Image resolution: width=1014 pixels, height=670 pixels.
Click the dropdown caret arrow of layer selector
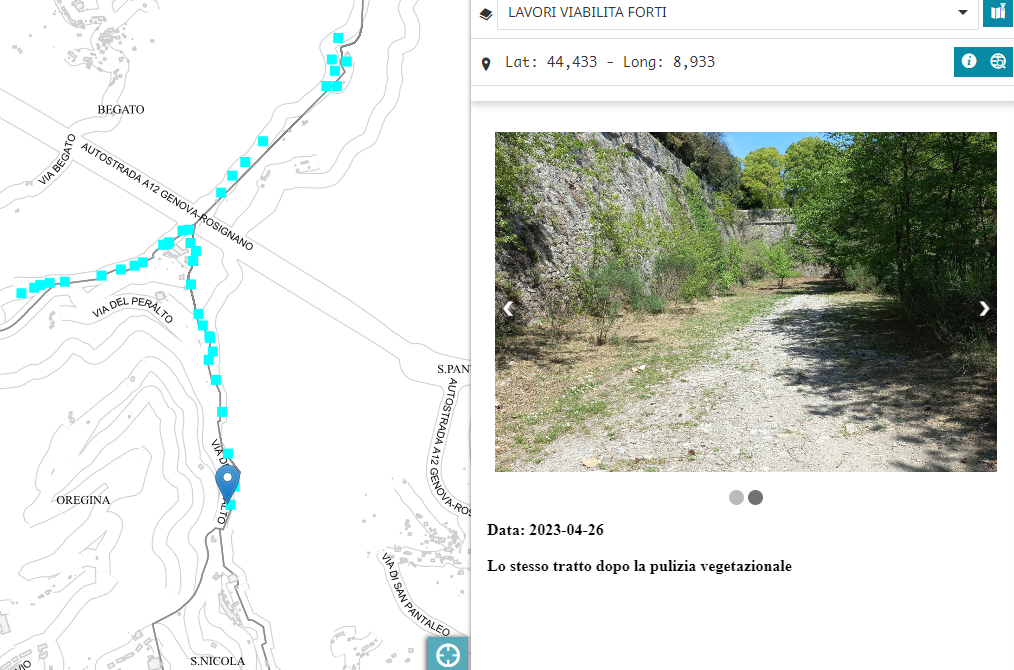point(963,13)
